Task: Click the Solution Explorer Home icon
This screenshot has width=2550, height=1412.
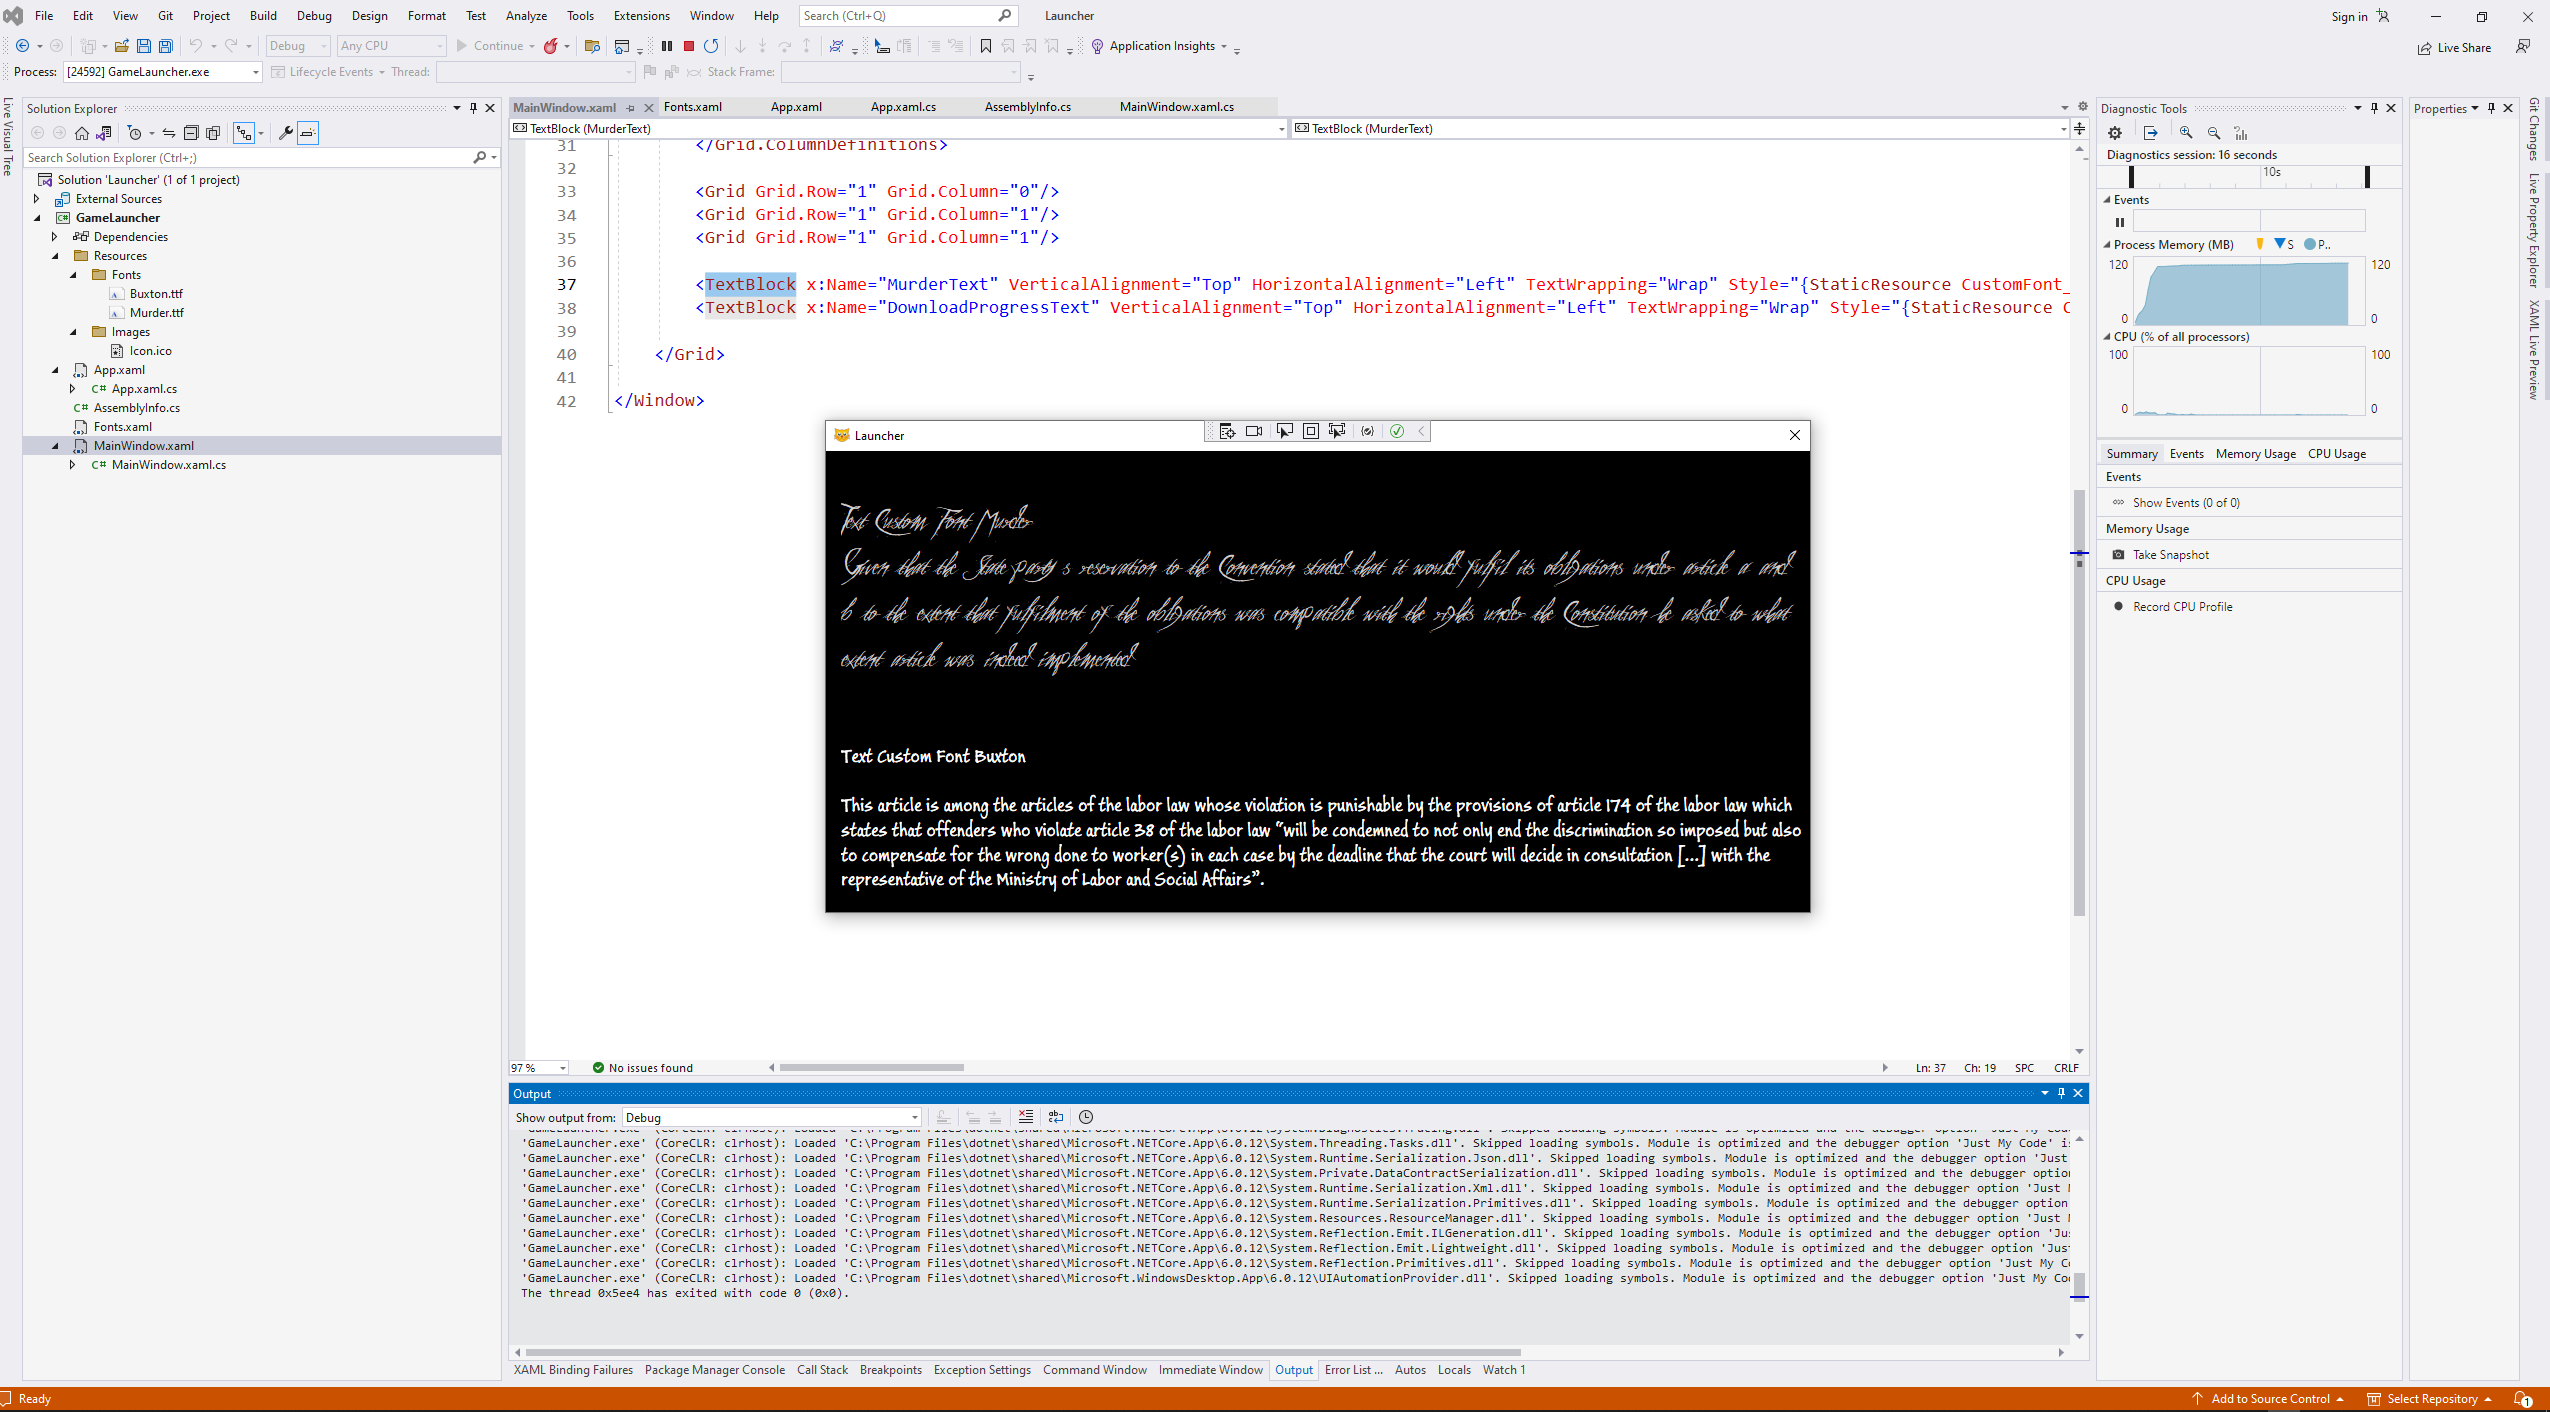Action: [x=82, y=133]
